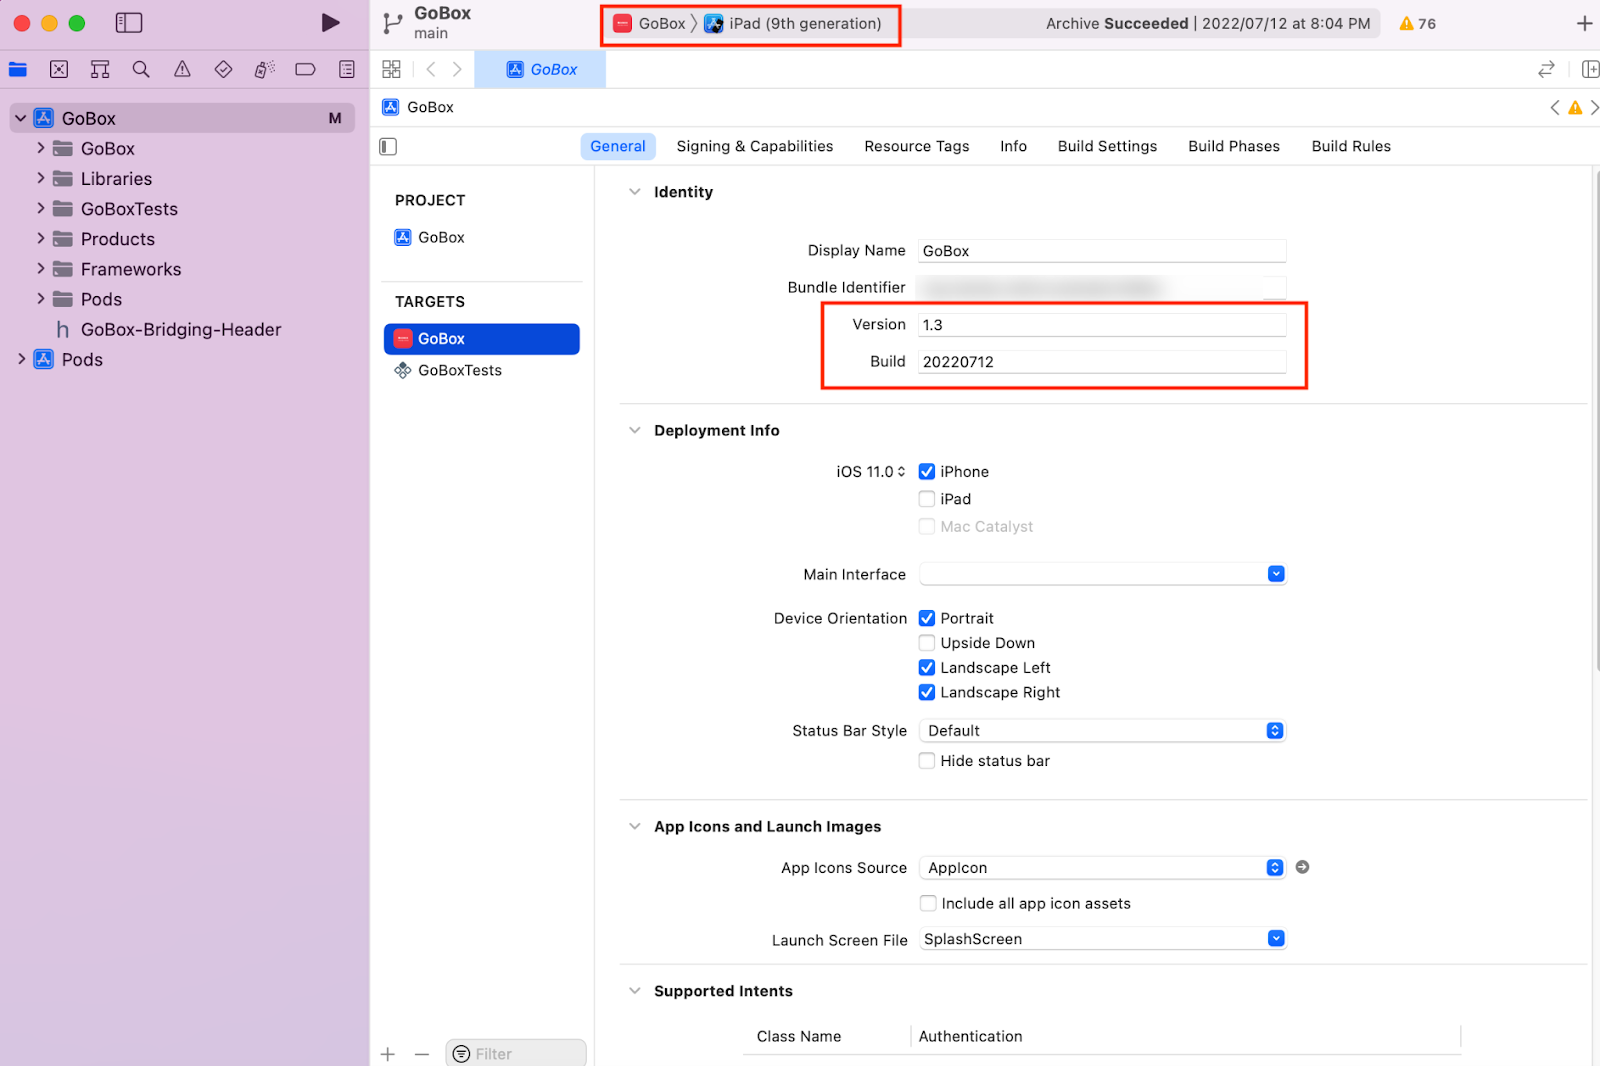Switch to the Build Settings tab

(x=1107, y=146)
